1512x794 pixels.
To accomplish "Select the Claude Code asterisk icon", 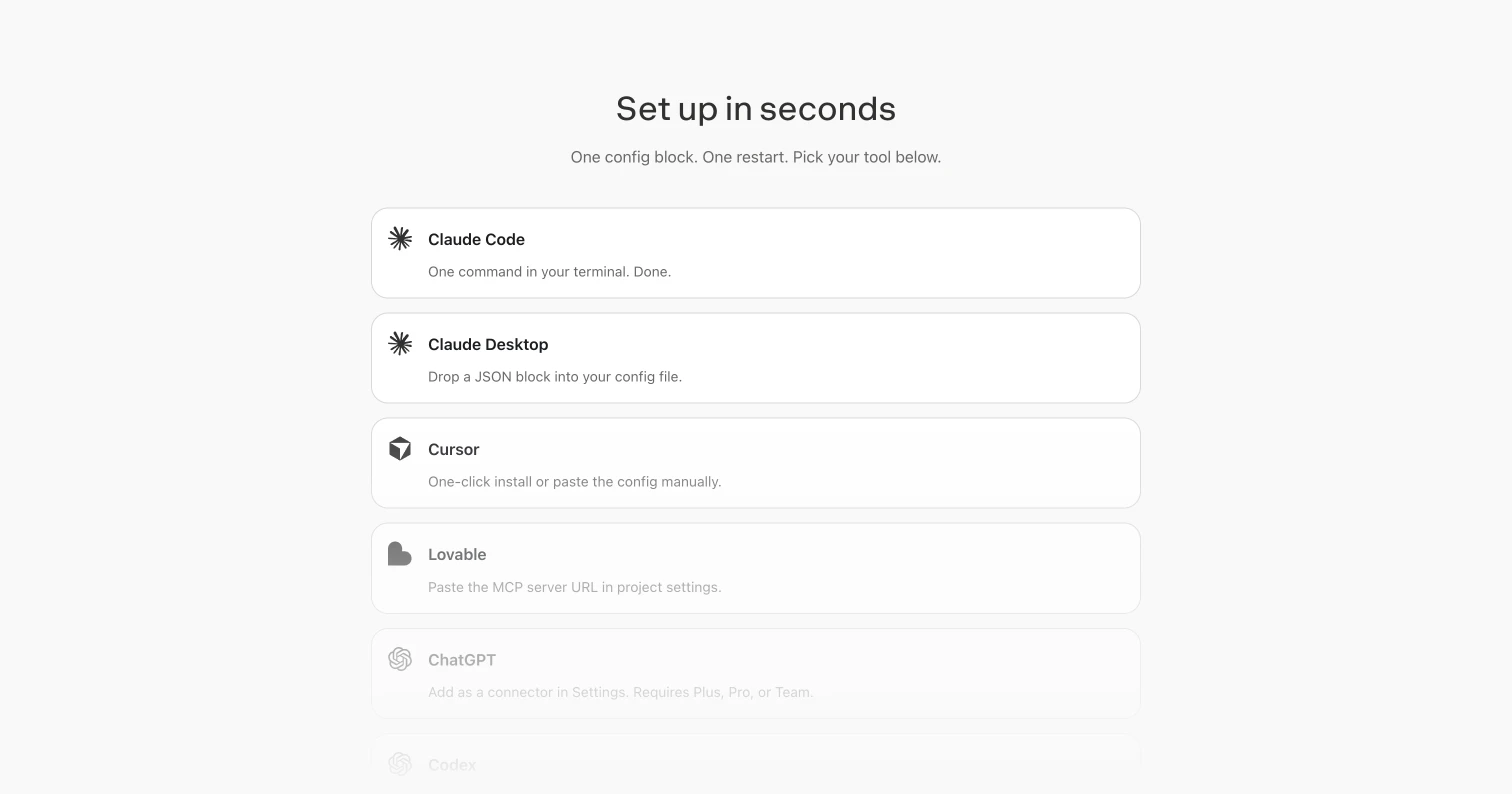I will coord(400,239).
